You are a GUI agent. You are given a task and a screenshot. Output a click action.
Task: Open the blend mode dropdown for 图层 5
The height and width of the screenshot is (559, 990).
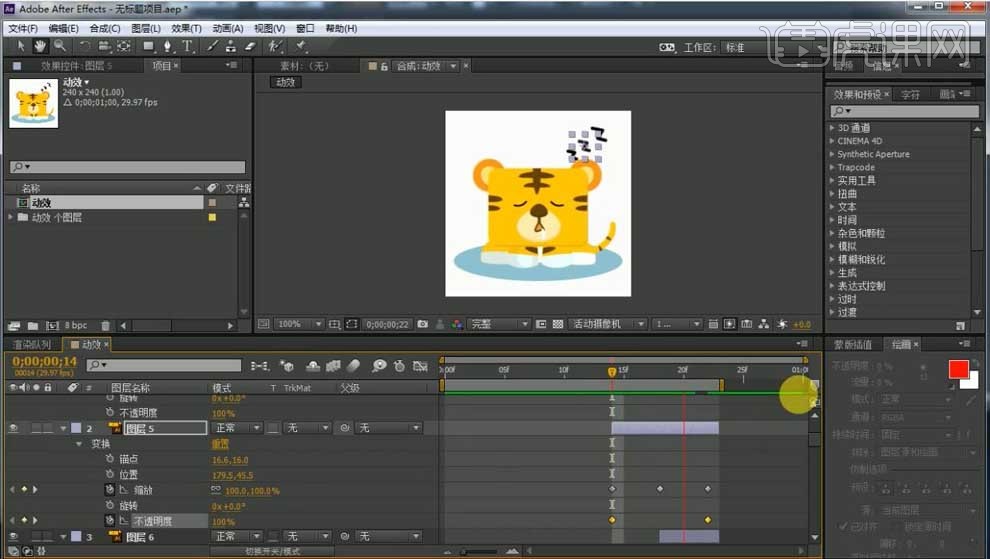(237, 428)
